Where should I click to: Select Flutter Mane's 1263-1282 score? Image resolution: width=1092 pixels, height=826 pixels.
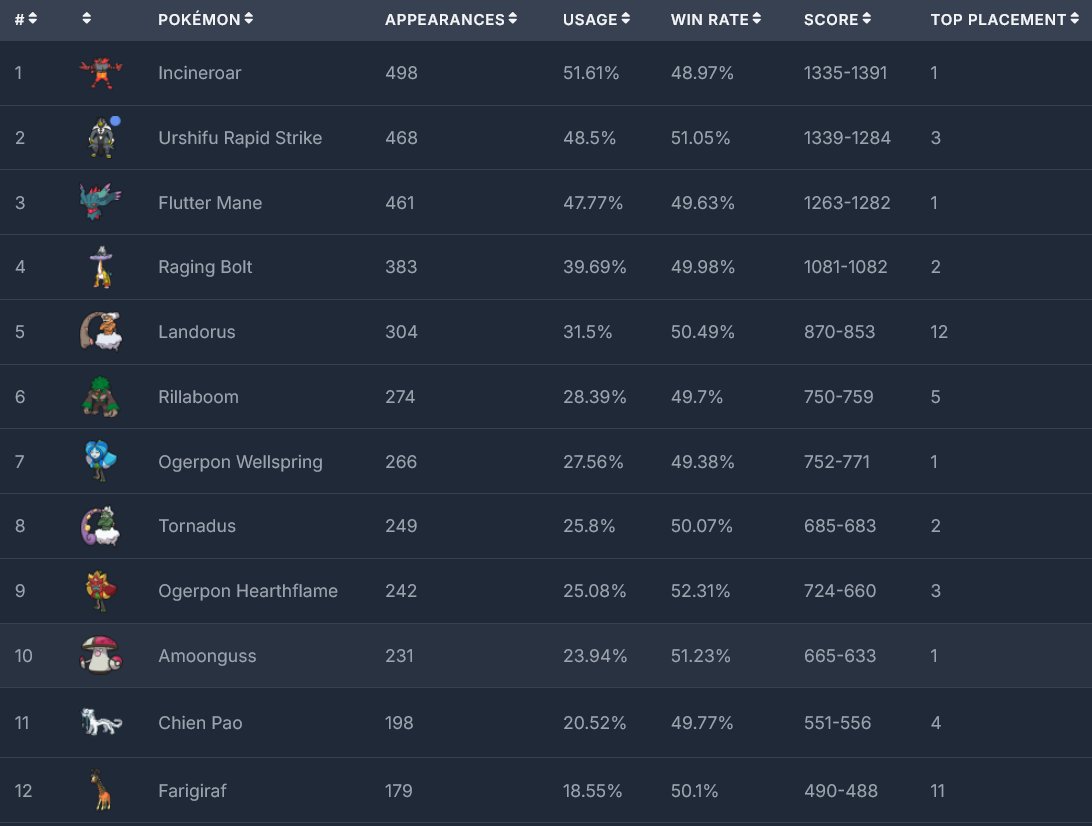848,203
